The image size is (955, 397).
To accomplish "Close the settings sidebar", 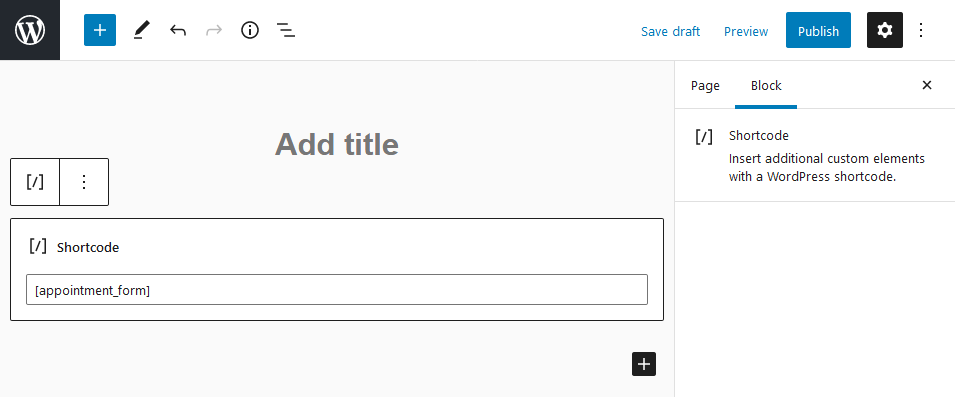I will click(927, 85).
